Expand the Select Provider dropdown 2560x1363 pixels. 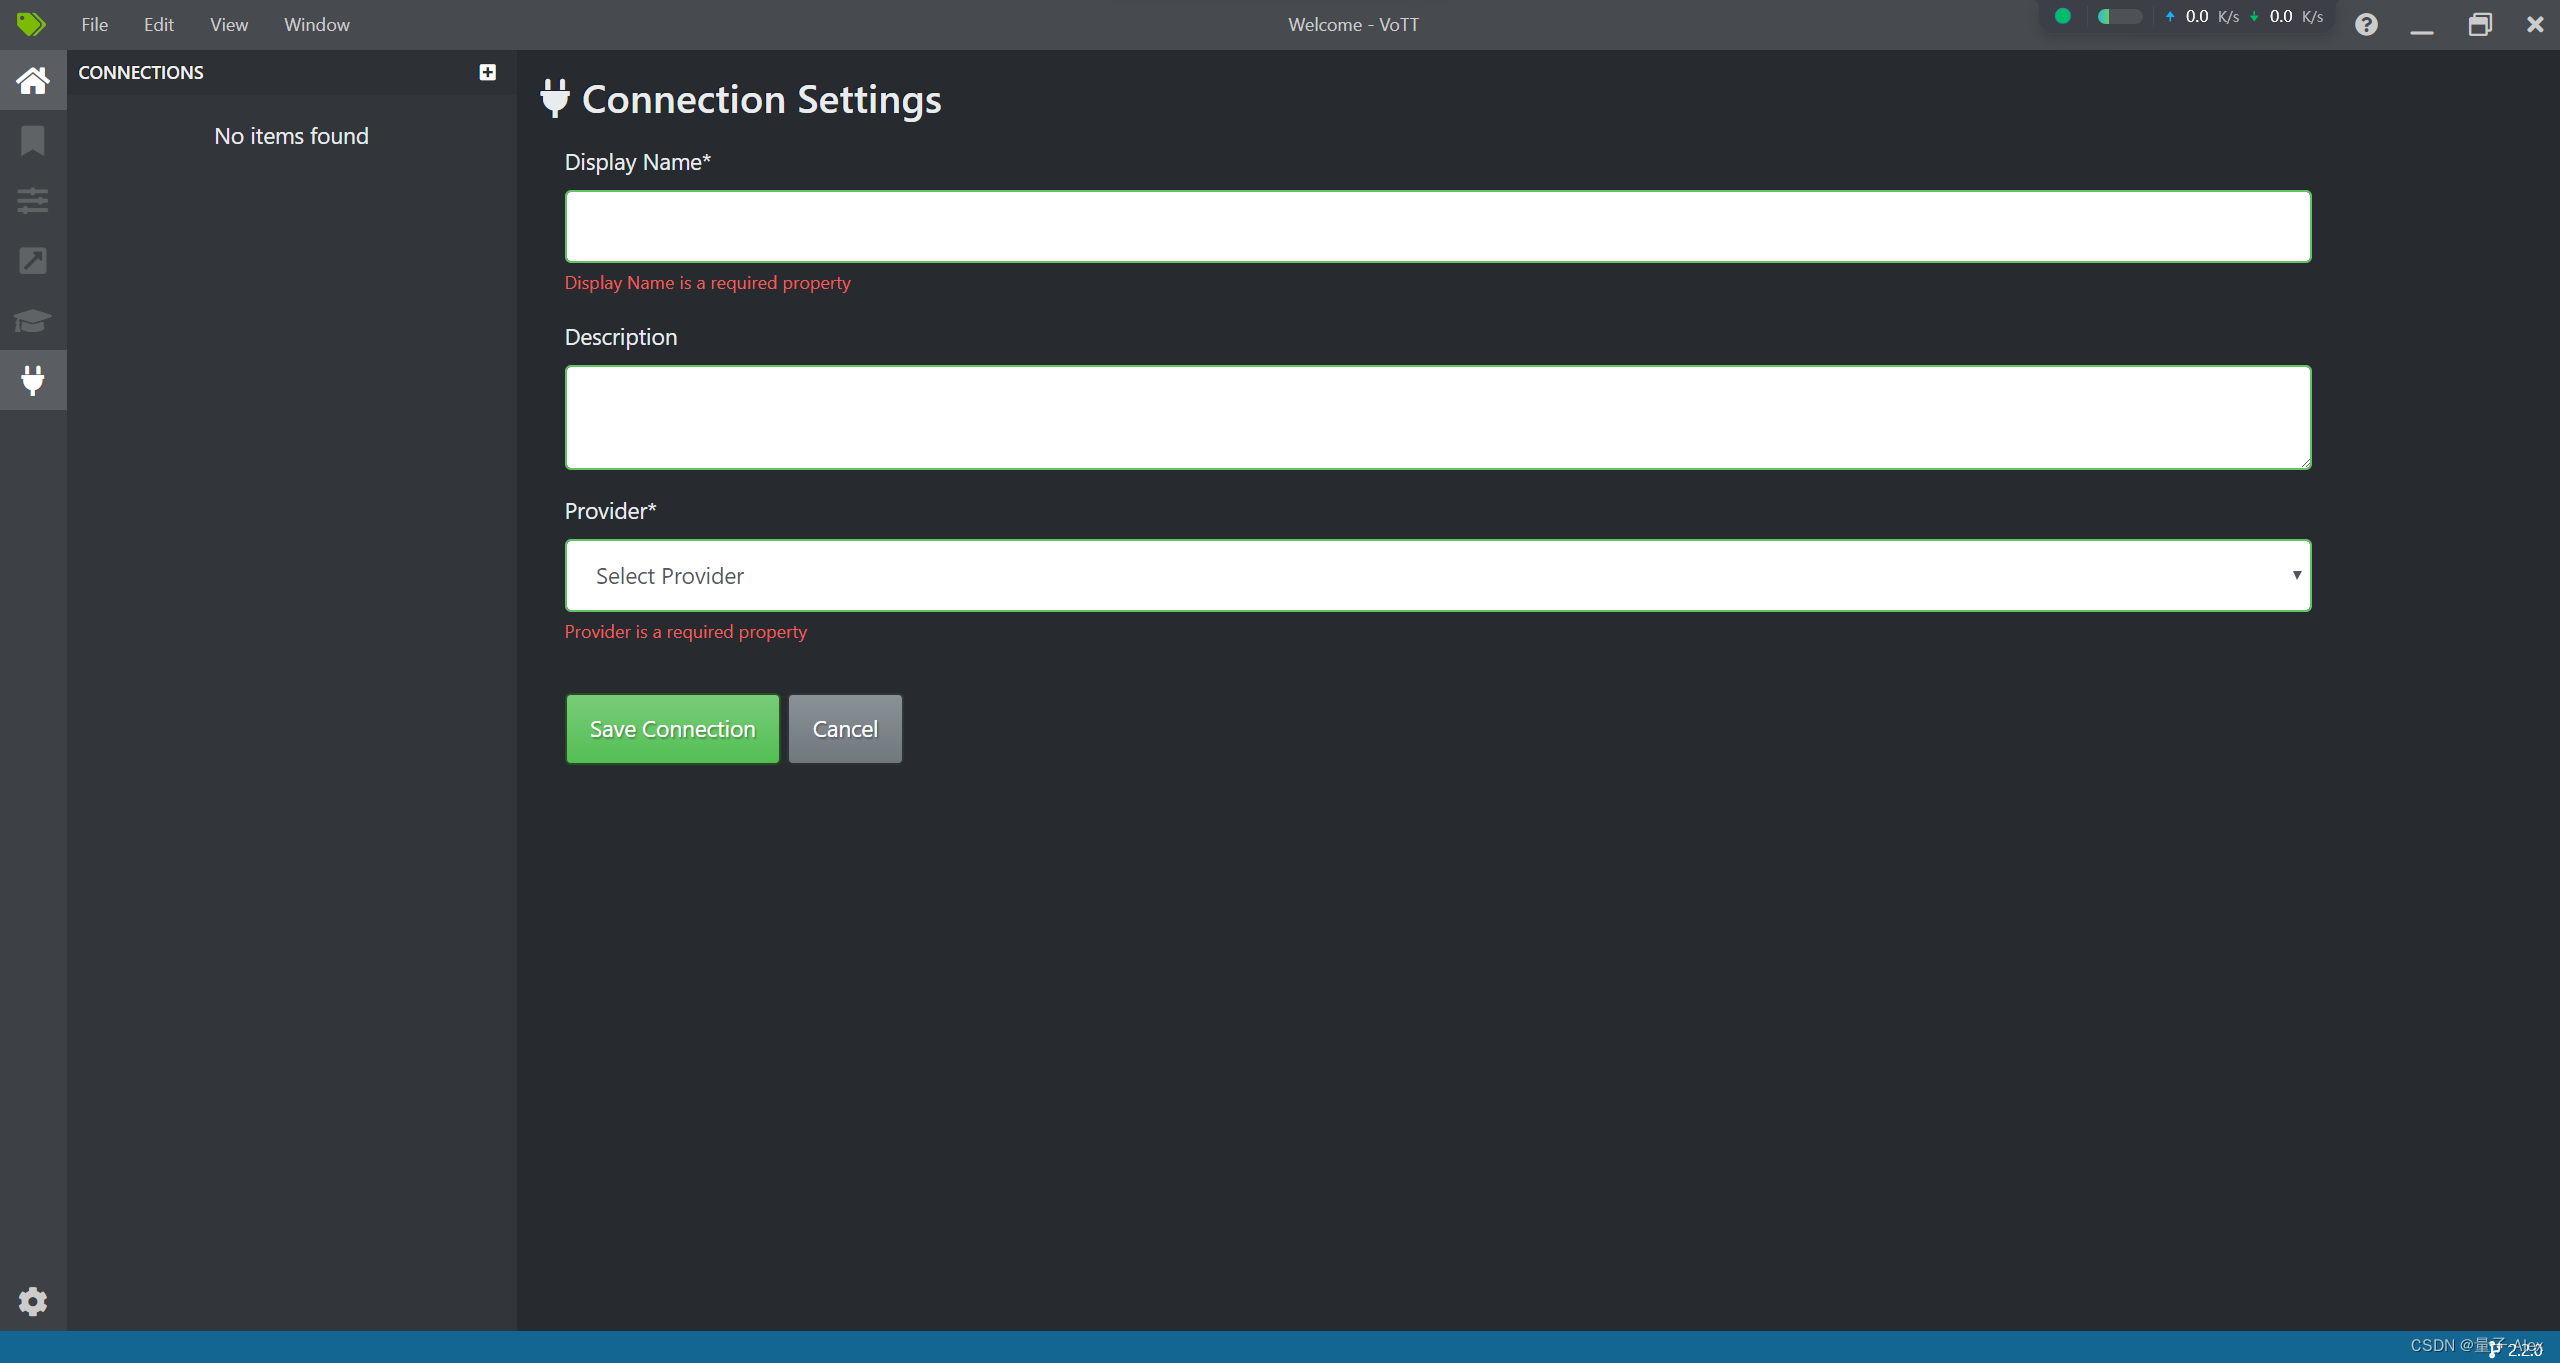tap(1437, 576)
